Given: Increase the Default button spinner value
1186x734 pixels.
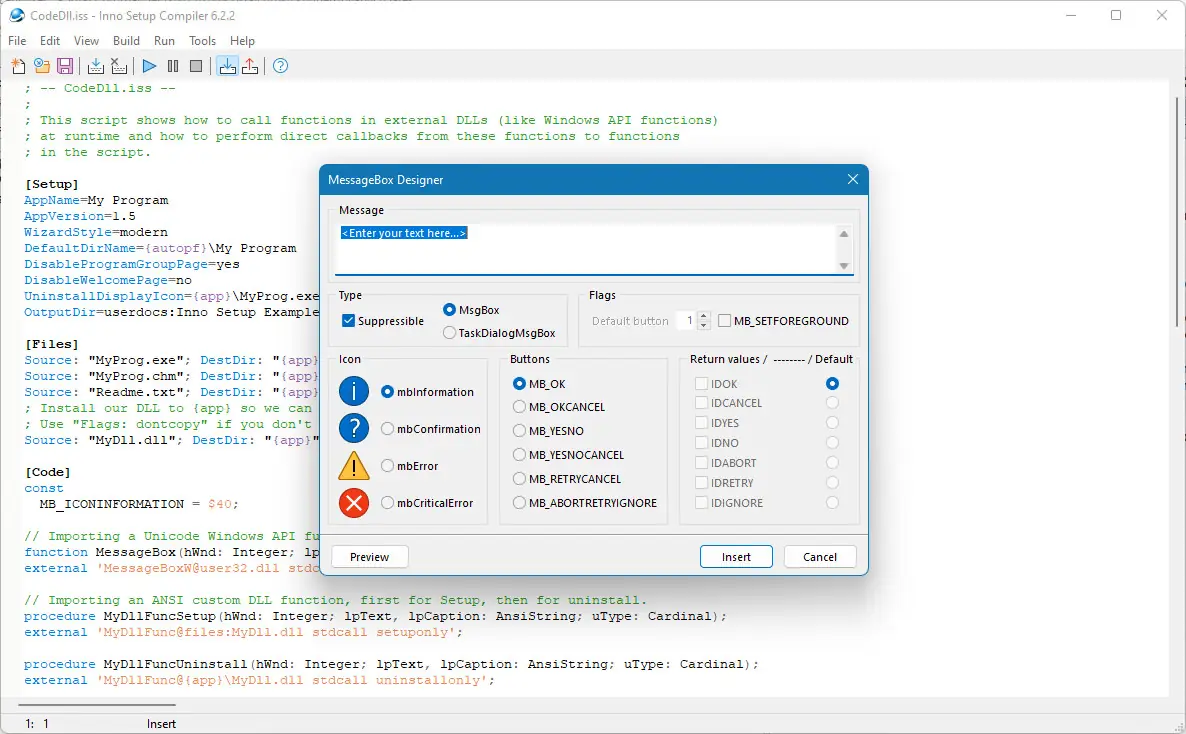Looking at the screenshot, I should click(703, 316).
